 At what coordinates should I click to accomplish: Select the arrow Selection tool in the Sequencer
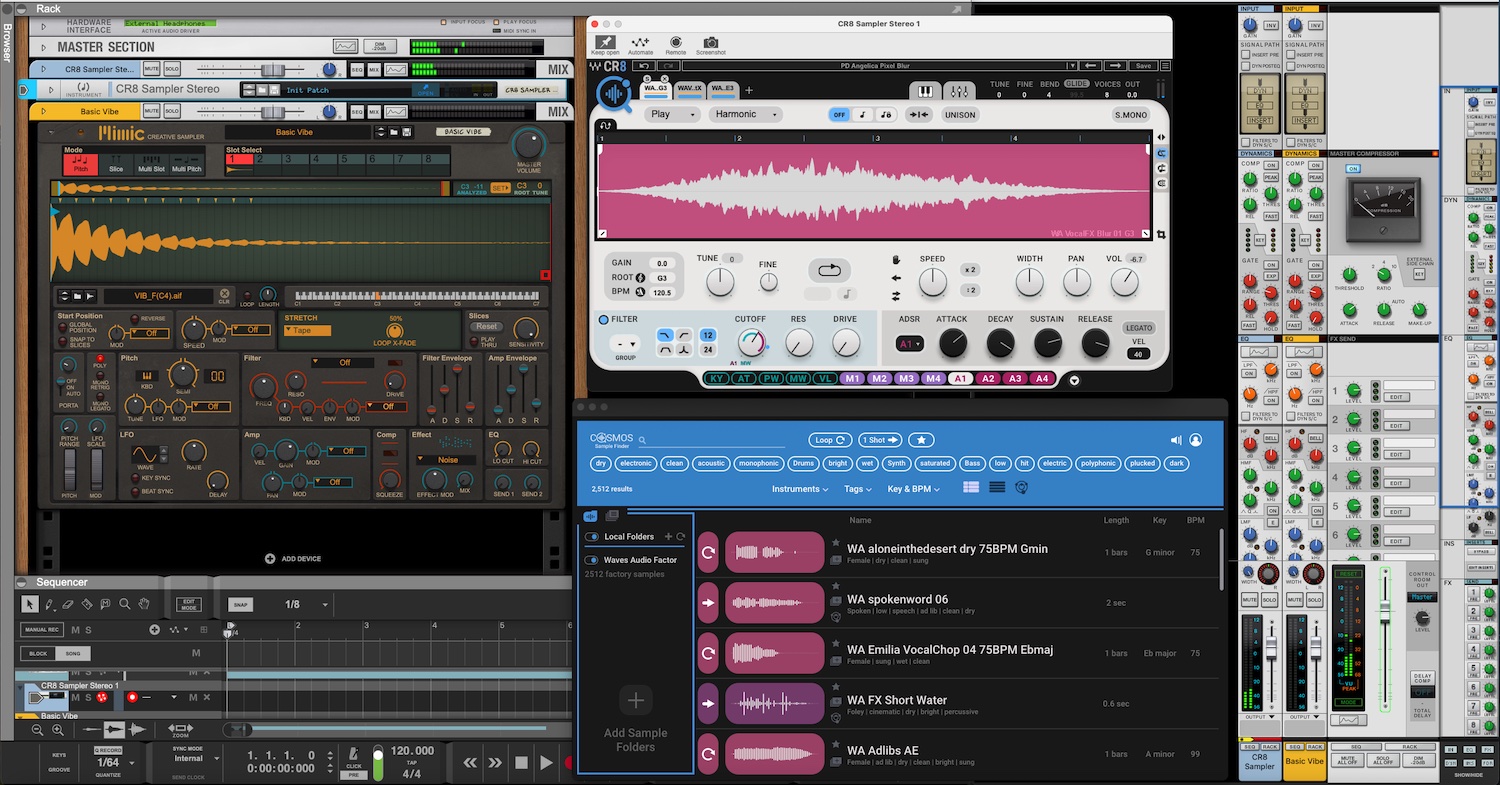pos(30,604)
